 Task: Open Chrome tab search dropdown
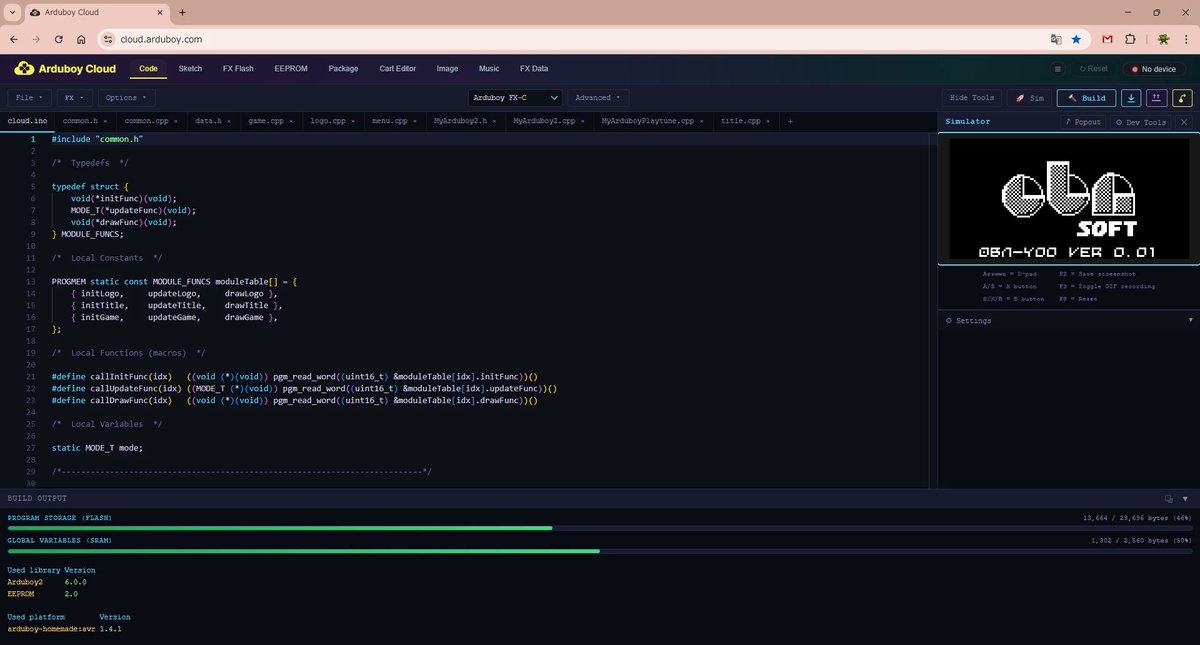click(x=10, y=12)
